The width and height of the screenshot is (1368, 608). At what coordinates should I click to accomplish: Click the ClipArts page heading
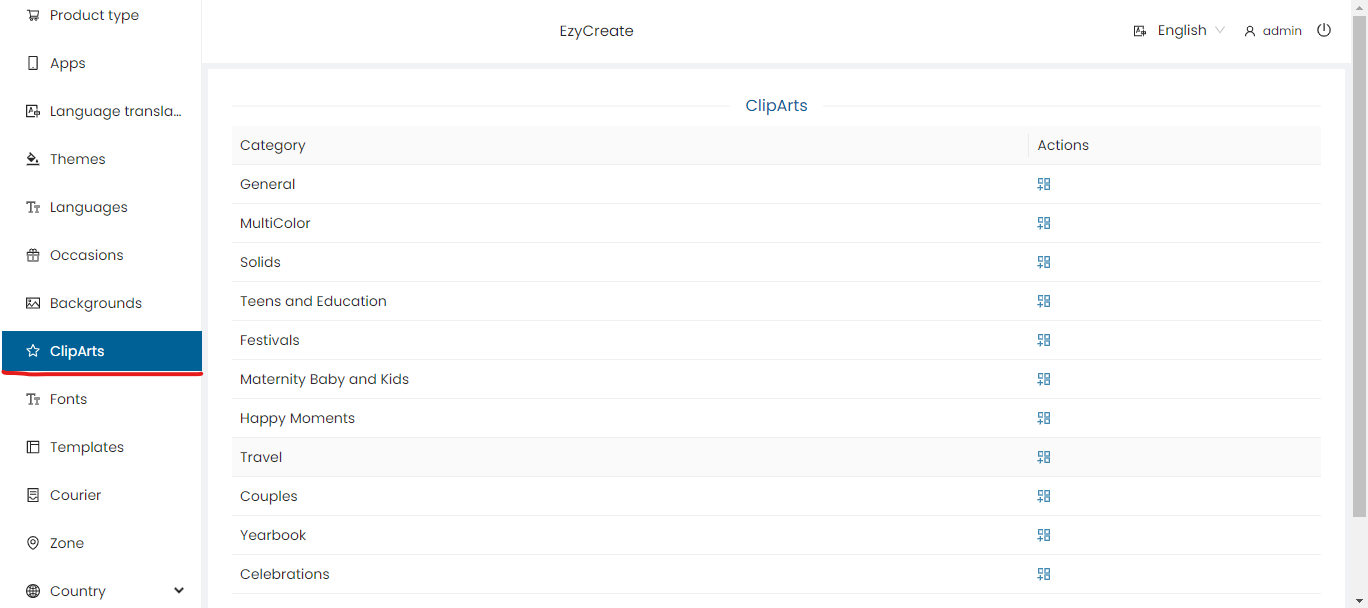[776, 105]
